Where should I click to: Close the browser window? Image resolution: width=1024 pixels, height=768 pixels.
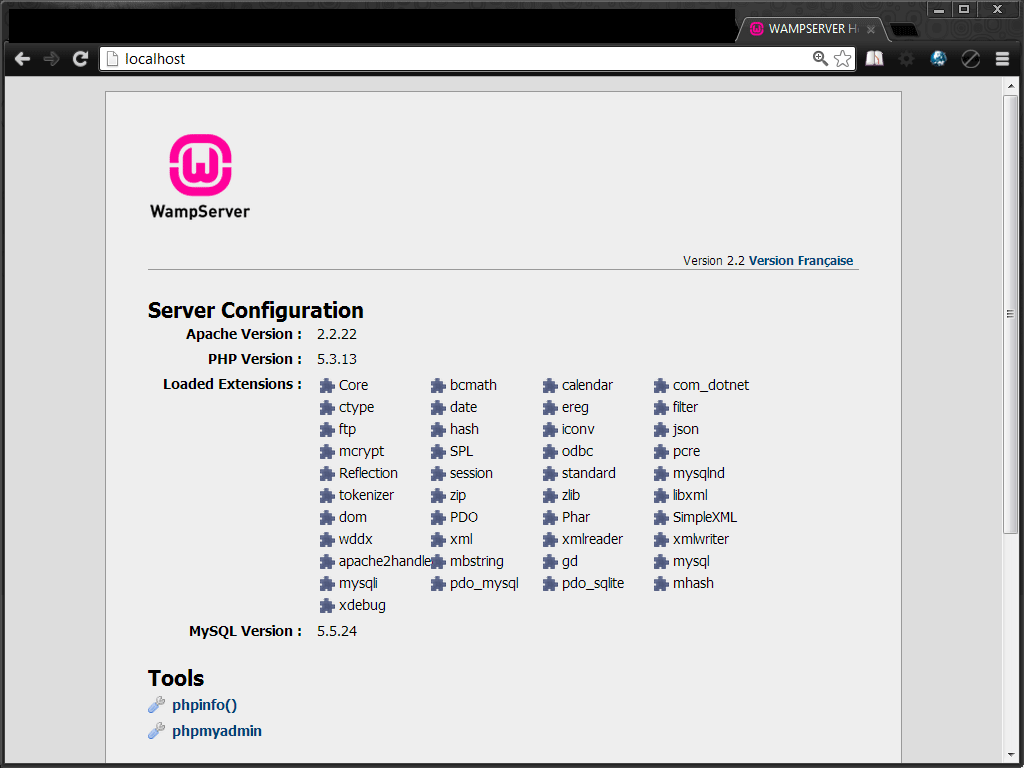pos(997,9)
